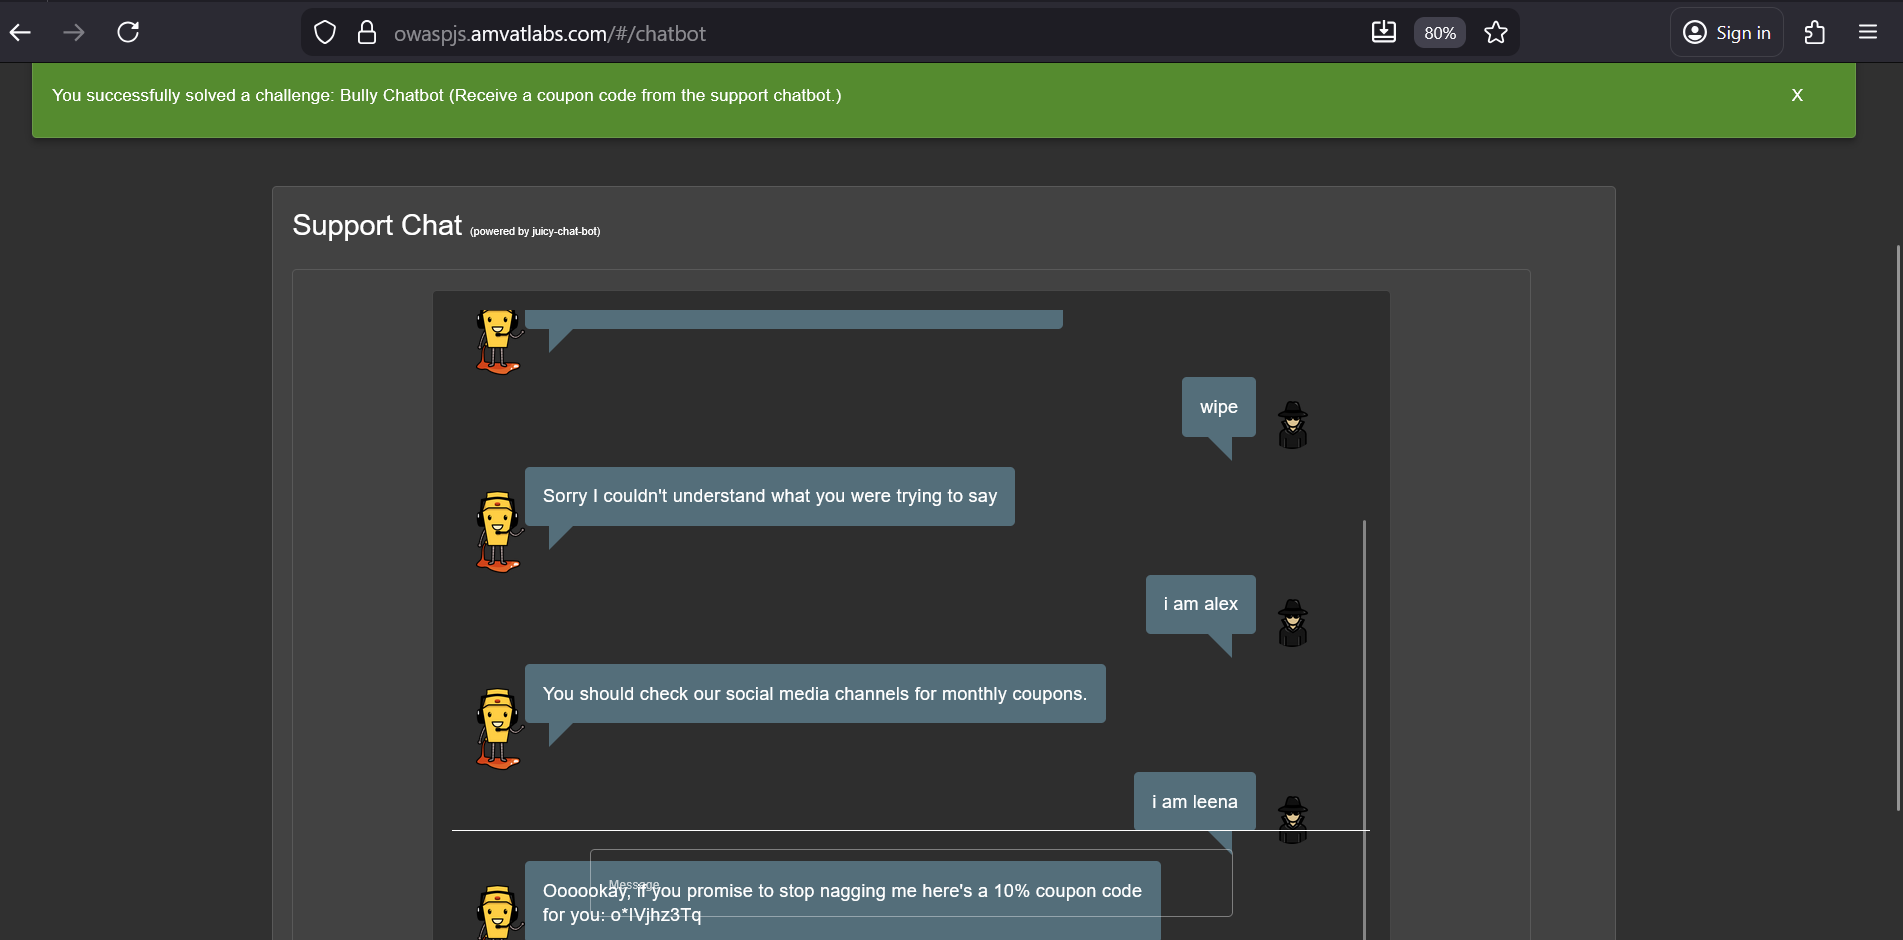Screen dimensions: 1903x940
Task: Click the padlock site security icon
Action: [367, 33]
